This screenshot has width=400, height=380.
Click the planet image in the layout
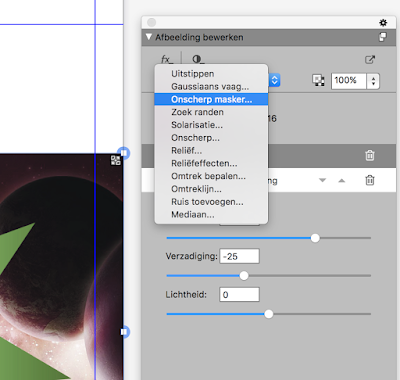pyautogui.click(x=61, y=267)
